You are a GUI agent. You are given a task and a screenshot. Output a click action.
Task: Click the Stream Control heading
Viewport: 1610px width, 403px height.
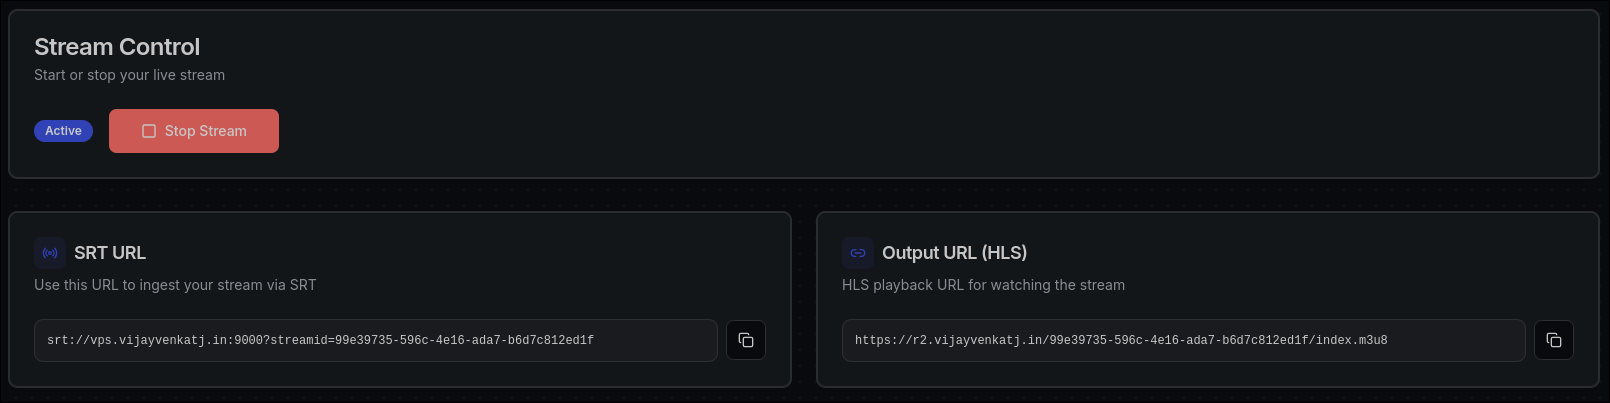[x=117, y=47]
